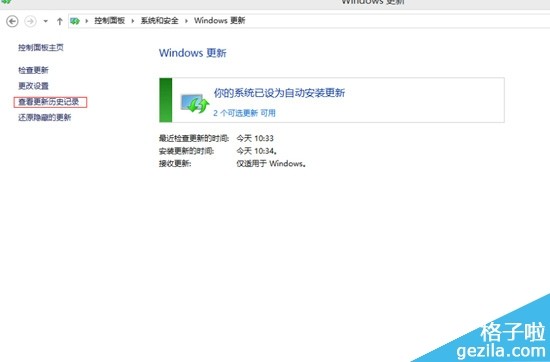Click the Windows 更新 page heading
Viewport: 550px width, 362px height.
pyautogui.click(x=193, y=53)
